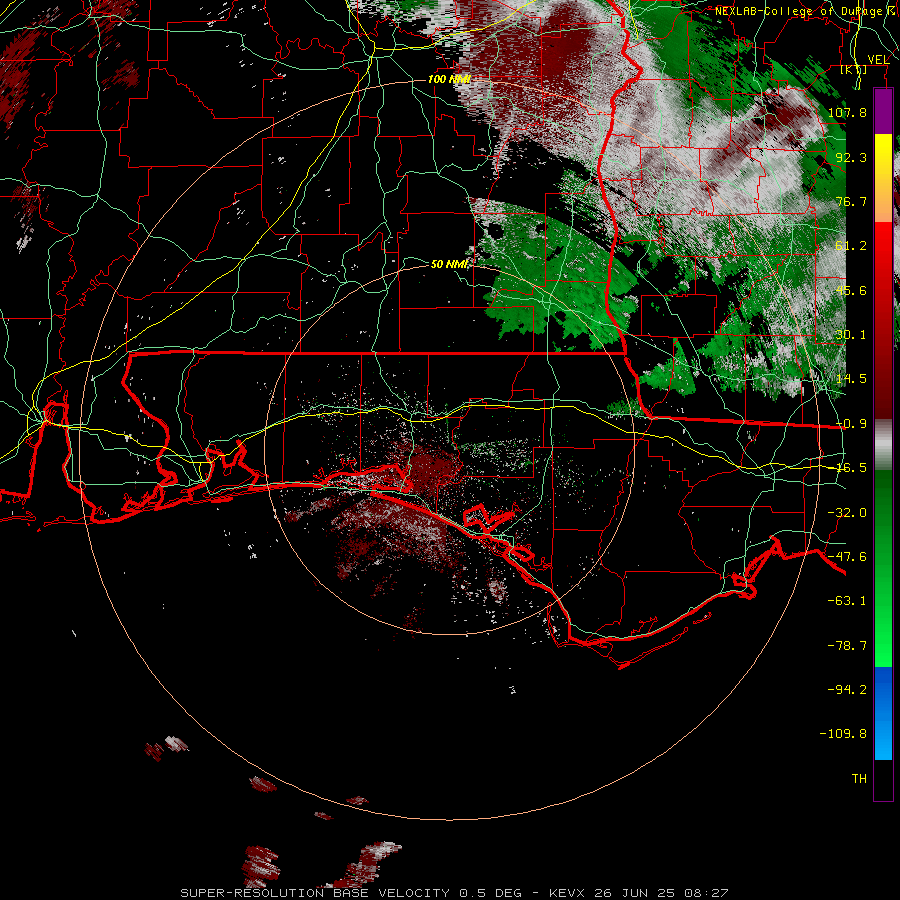Click the Super-Resolution Base Velocity caption
This screenshot has height=900, width=900.
point(351,893)
